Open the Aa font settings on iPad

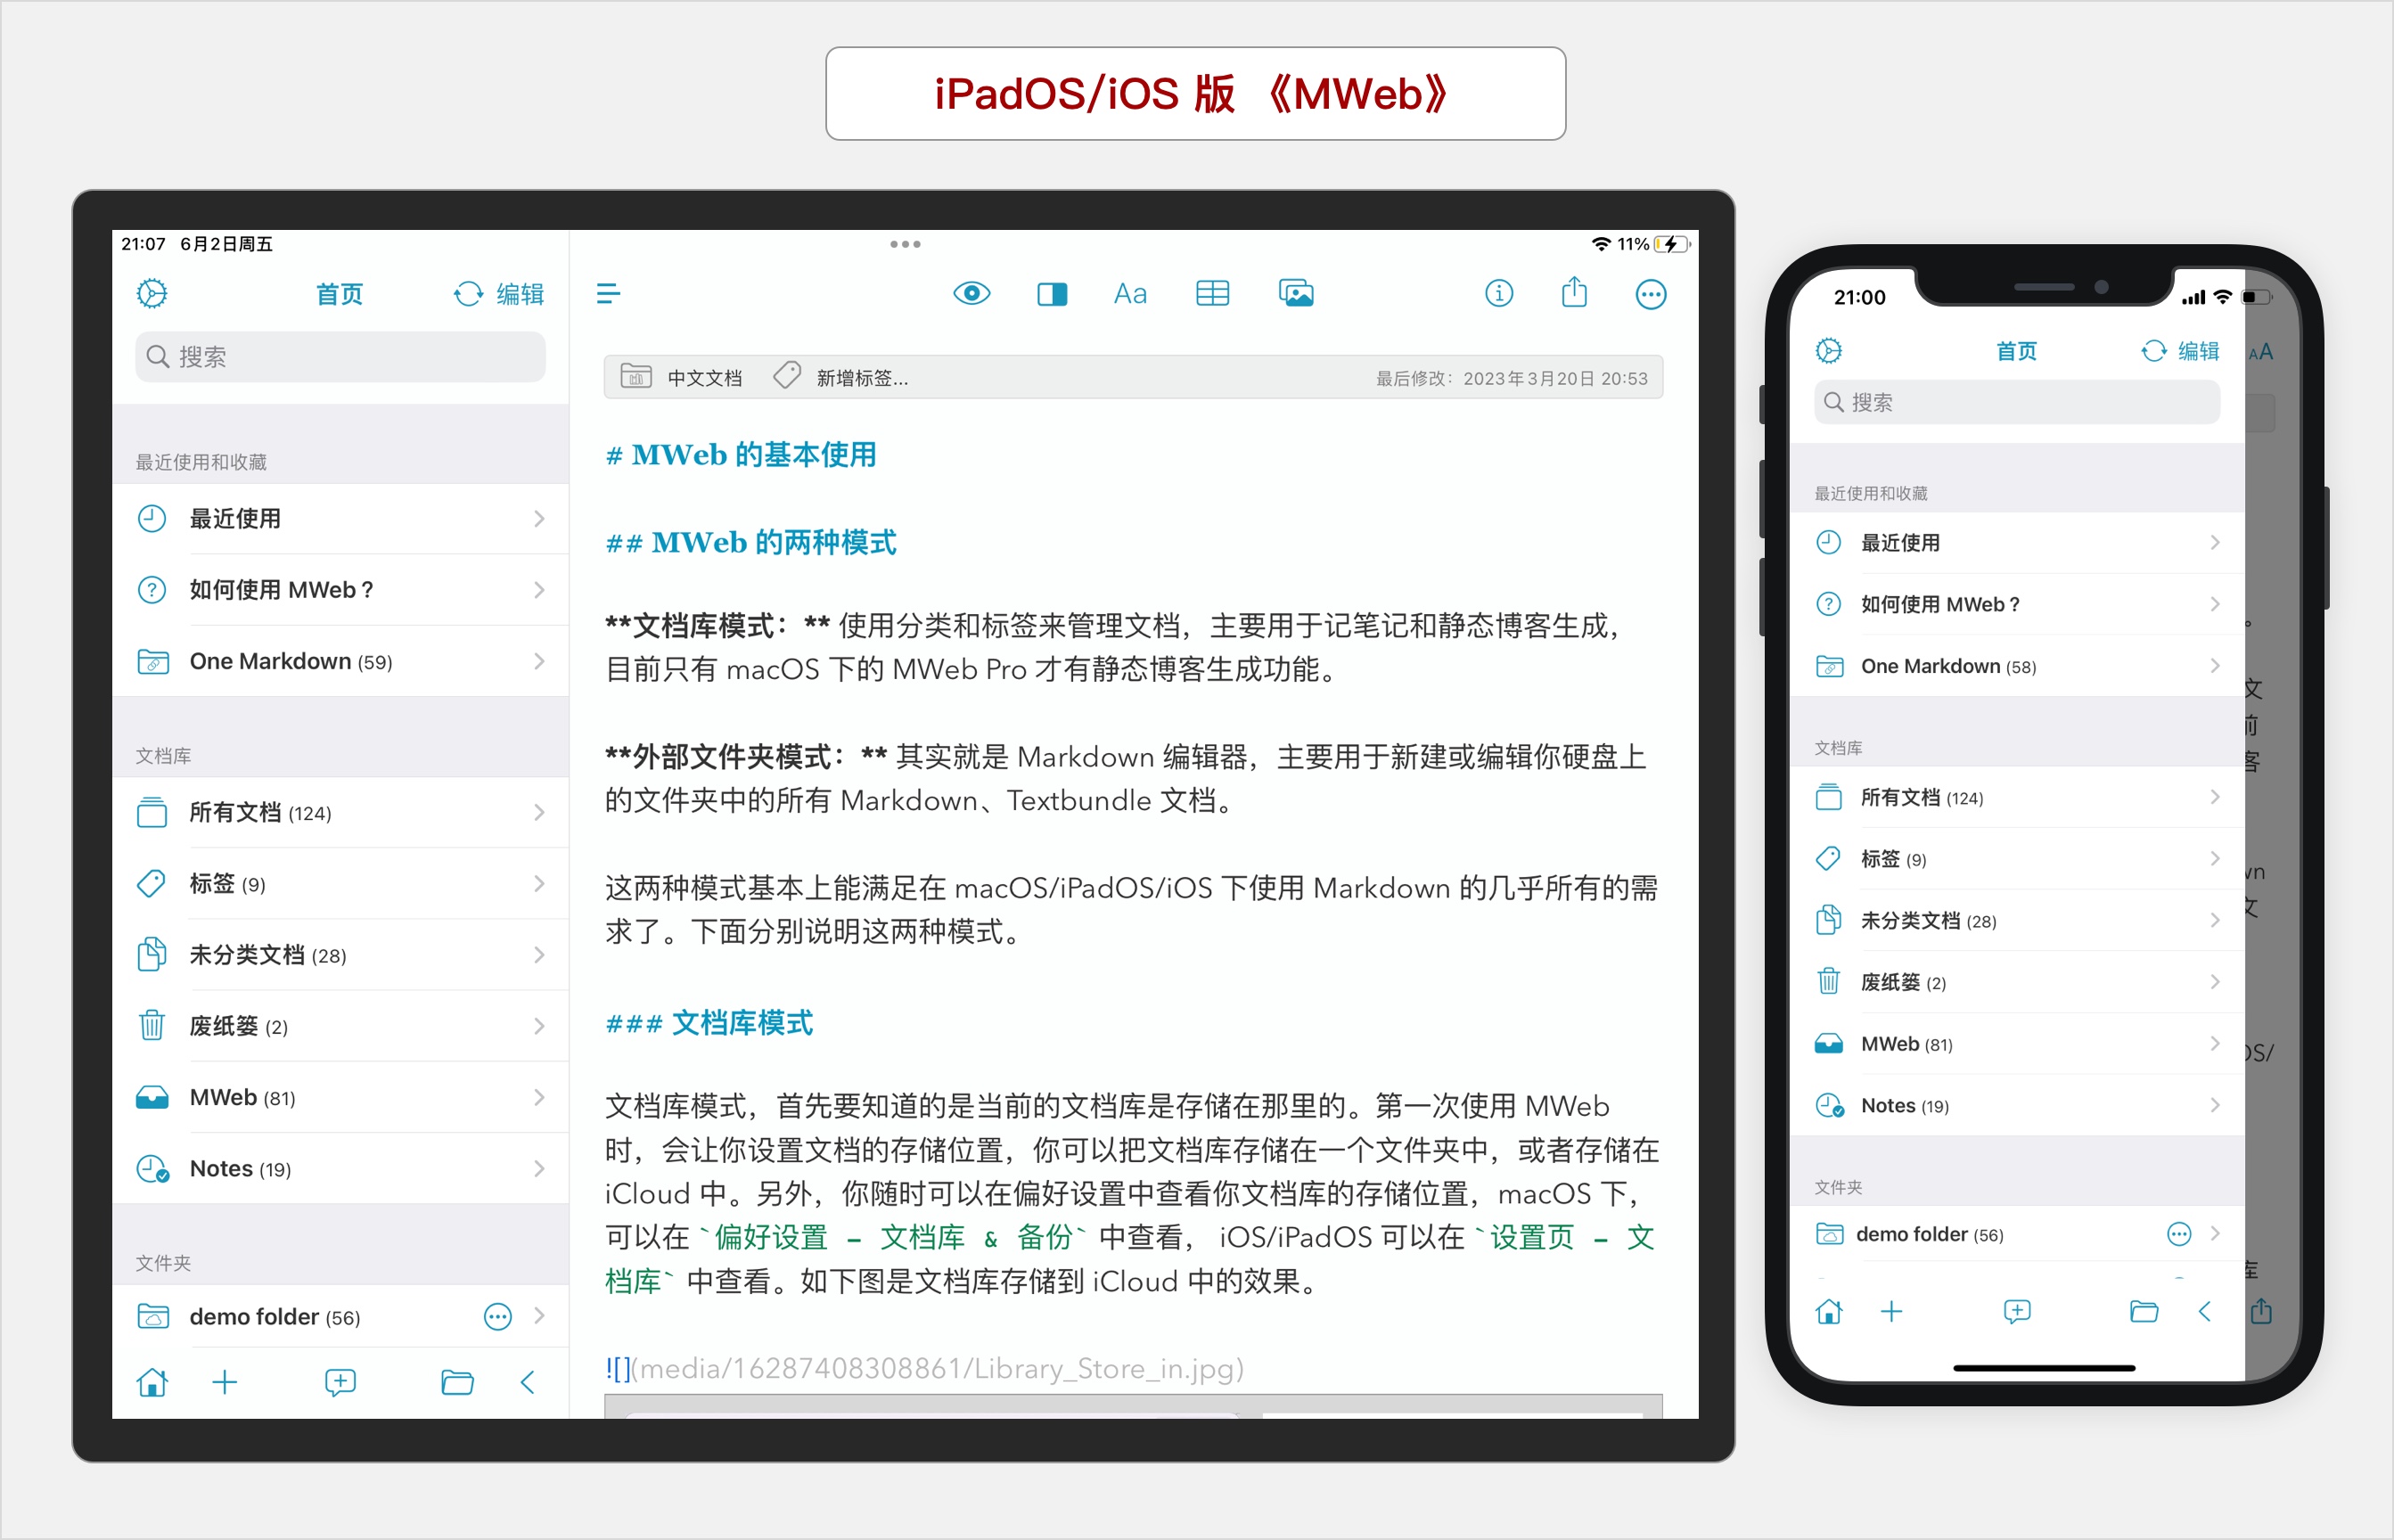pos(1130,294)
